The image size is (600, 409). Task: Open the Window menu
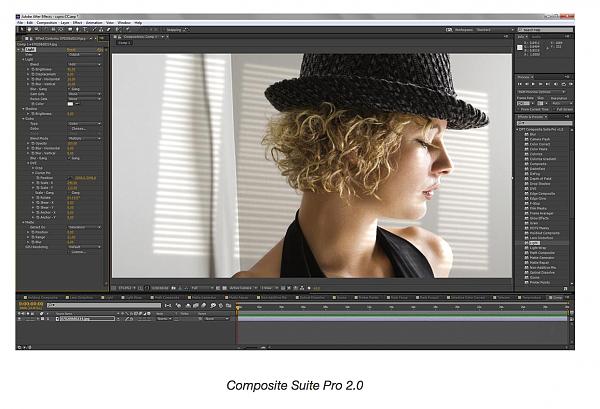click(124, 23)
